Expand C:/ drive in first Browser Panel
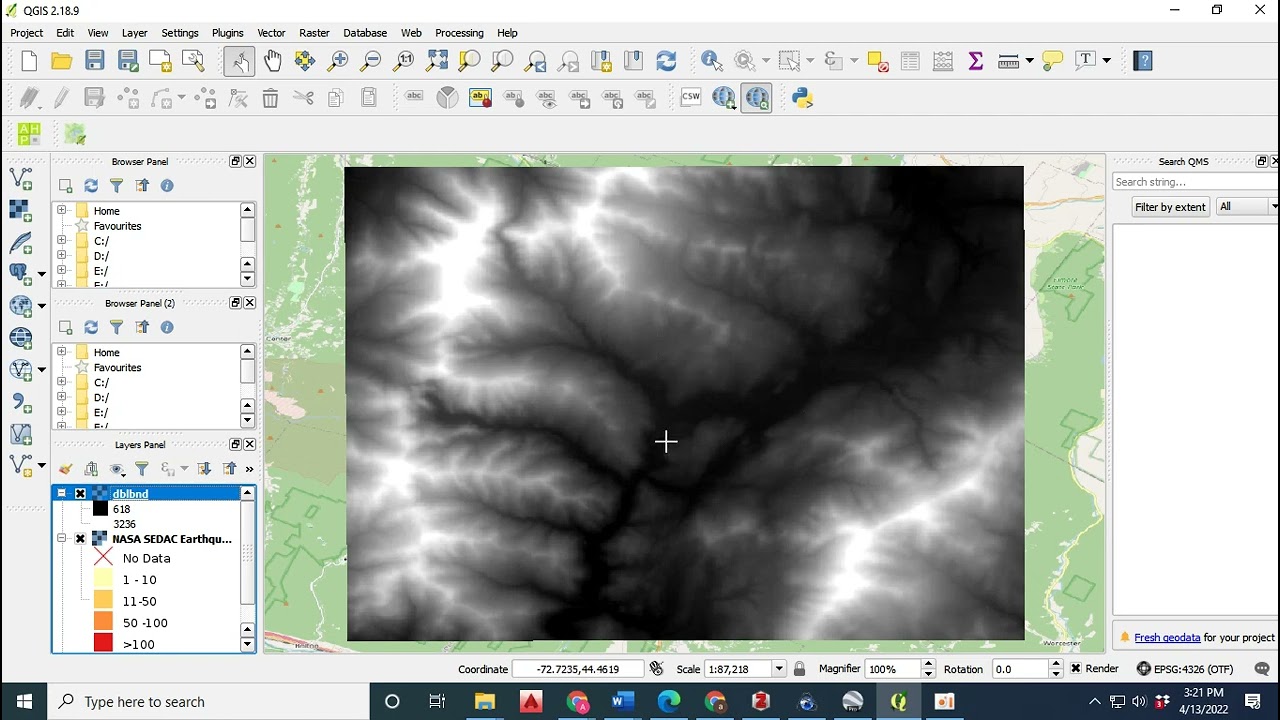Image resolution: width=1280 pixels, height=720 pixels. [x=62, y=241]
